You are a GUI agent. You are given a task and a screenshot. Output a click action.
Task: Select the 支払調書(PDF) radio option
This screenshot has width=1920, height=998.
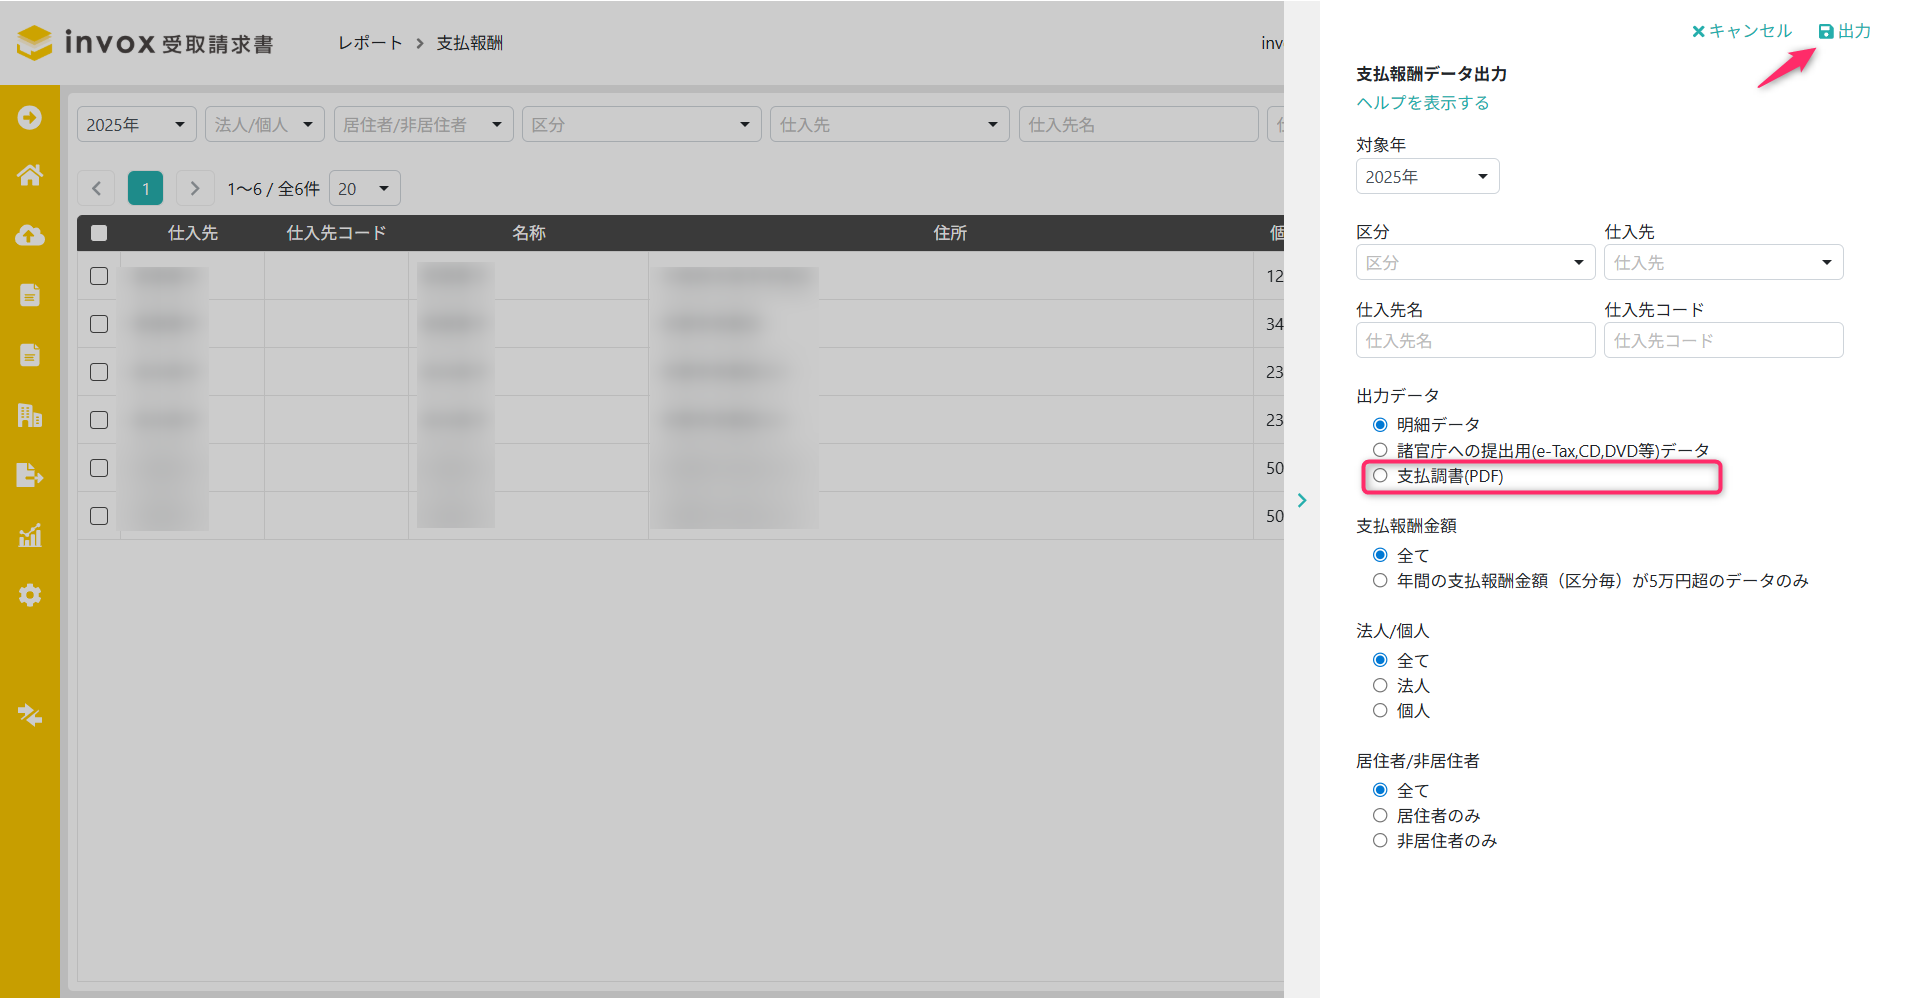pyautogui.click(x=1380, y=476)
